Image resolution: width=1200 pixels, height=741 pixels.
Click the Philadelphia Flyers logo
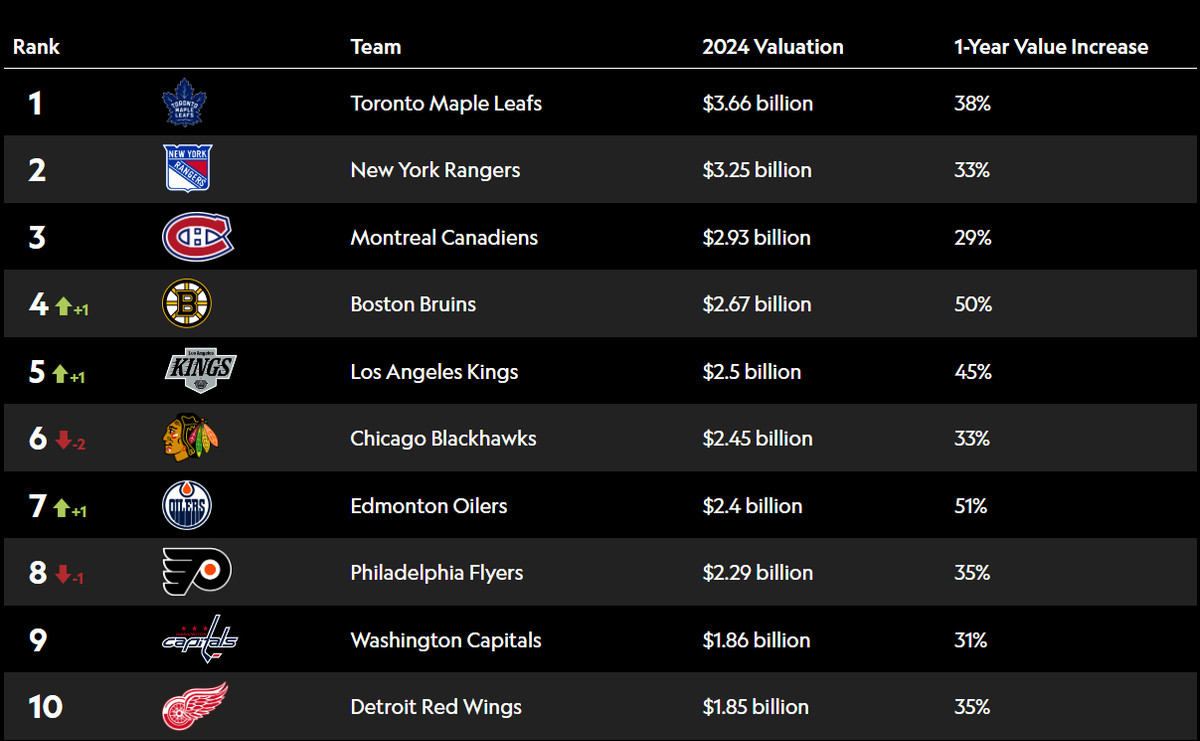coord(197,572)
